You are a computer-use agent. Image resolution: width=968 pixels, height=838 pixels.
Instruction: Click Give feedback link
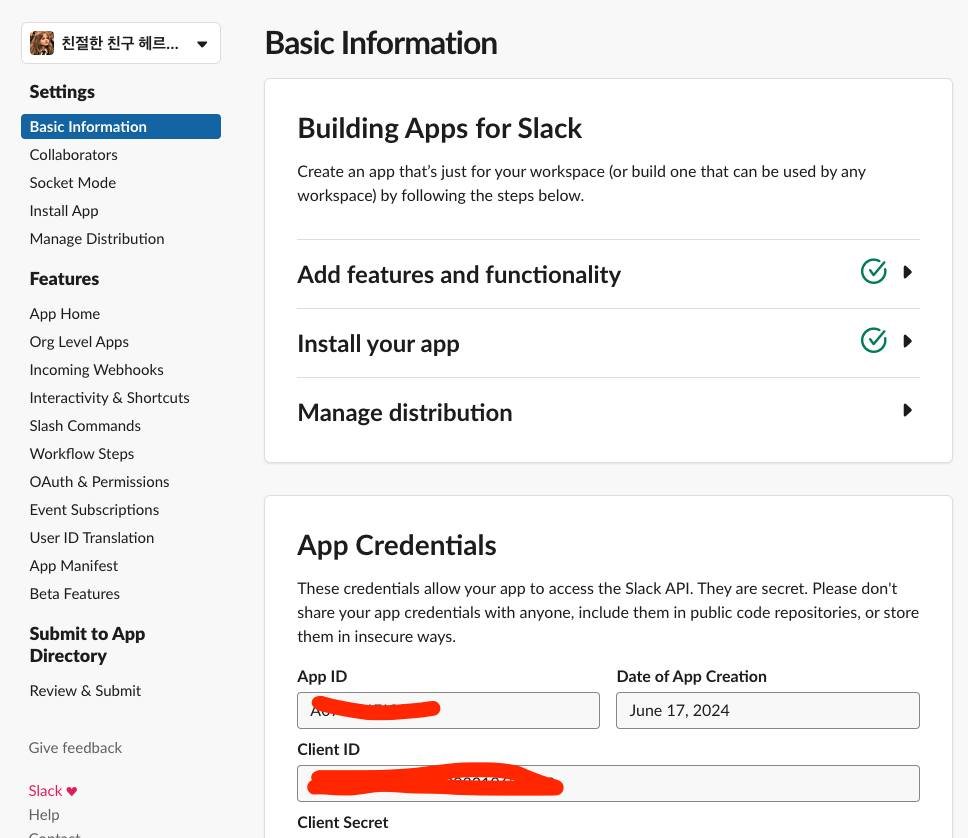click(75, 748)
